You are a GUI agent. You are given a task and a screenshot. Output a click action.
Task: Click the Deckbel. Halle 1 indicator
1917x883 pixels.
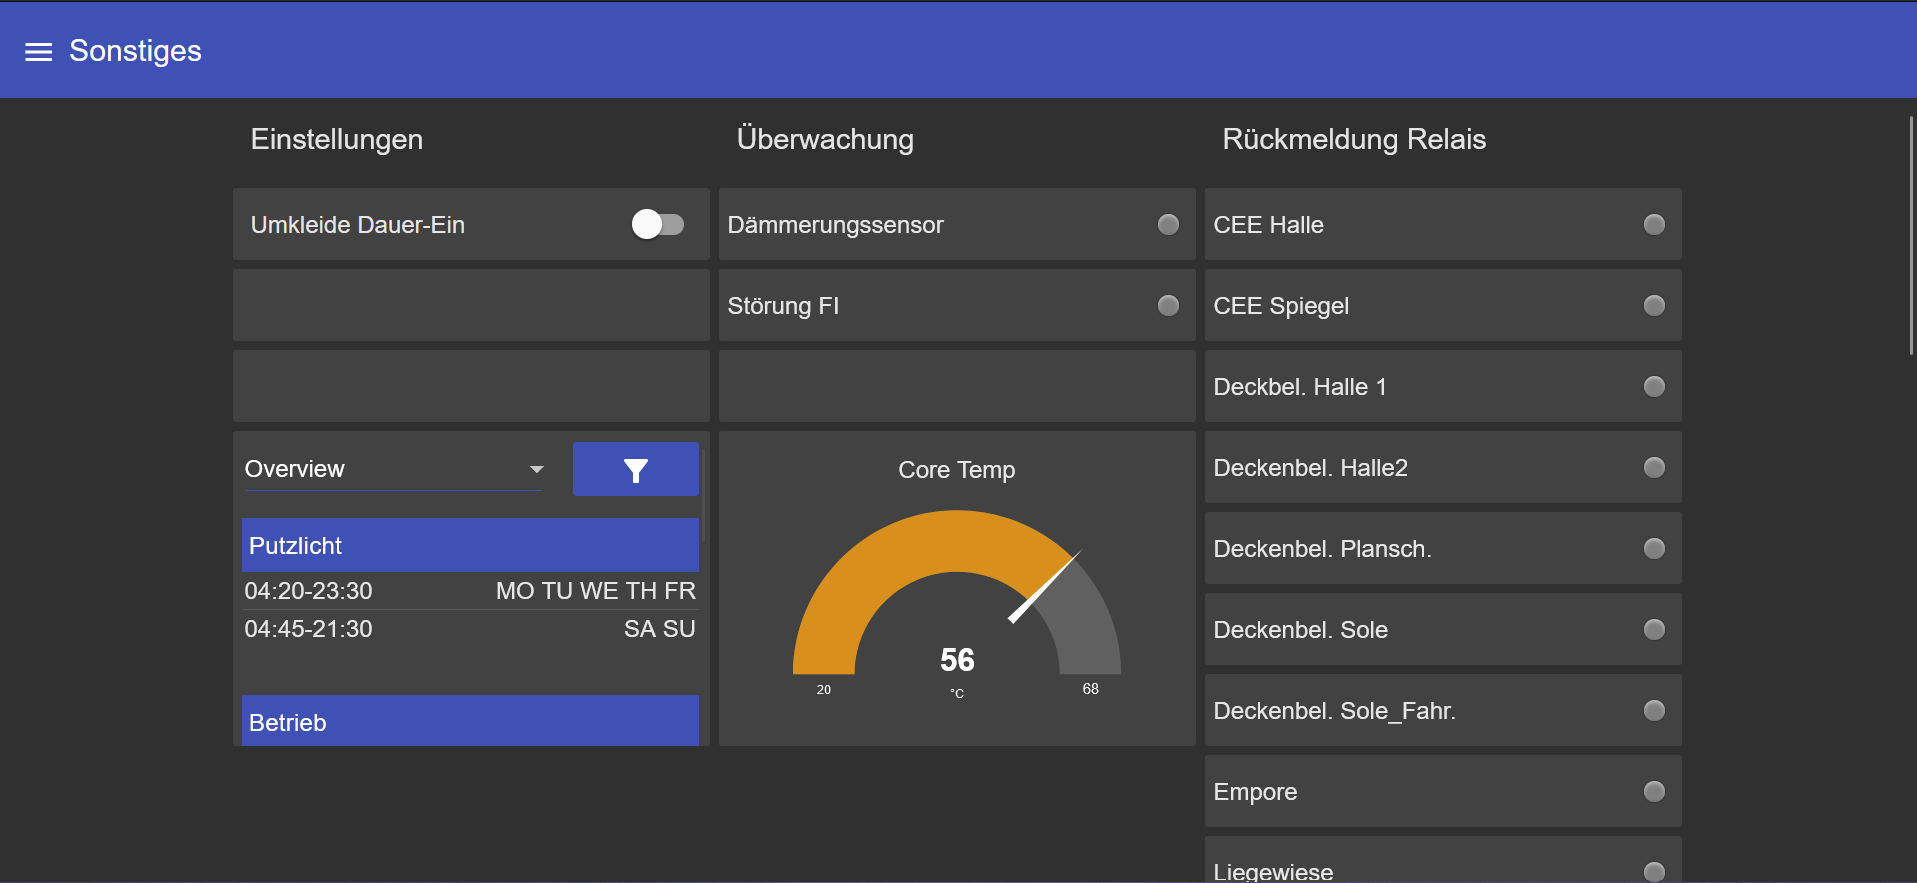tap(1654, 386)
